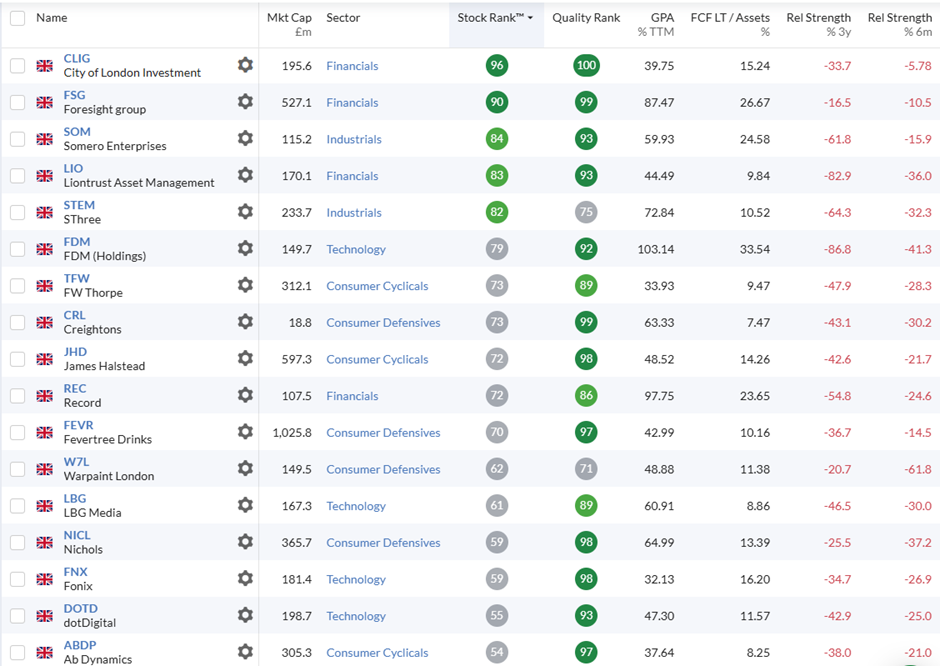940x666 pixels.
Task: Sort by Rel Strength % 3y column
Action: (x=818, y=25)
